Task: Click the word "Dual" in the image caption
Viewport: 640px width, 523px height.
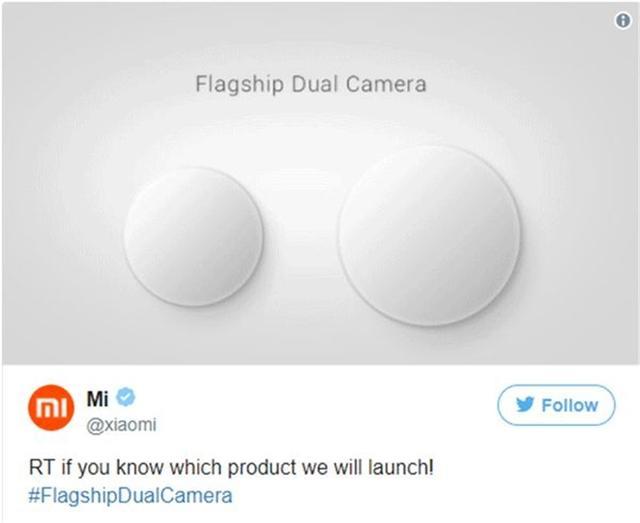Action: pyautogui.click(x=315, y=84)
